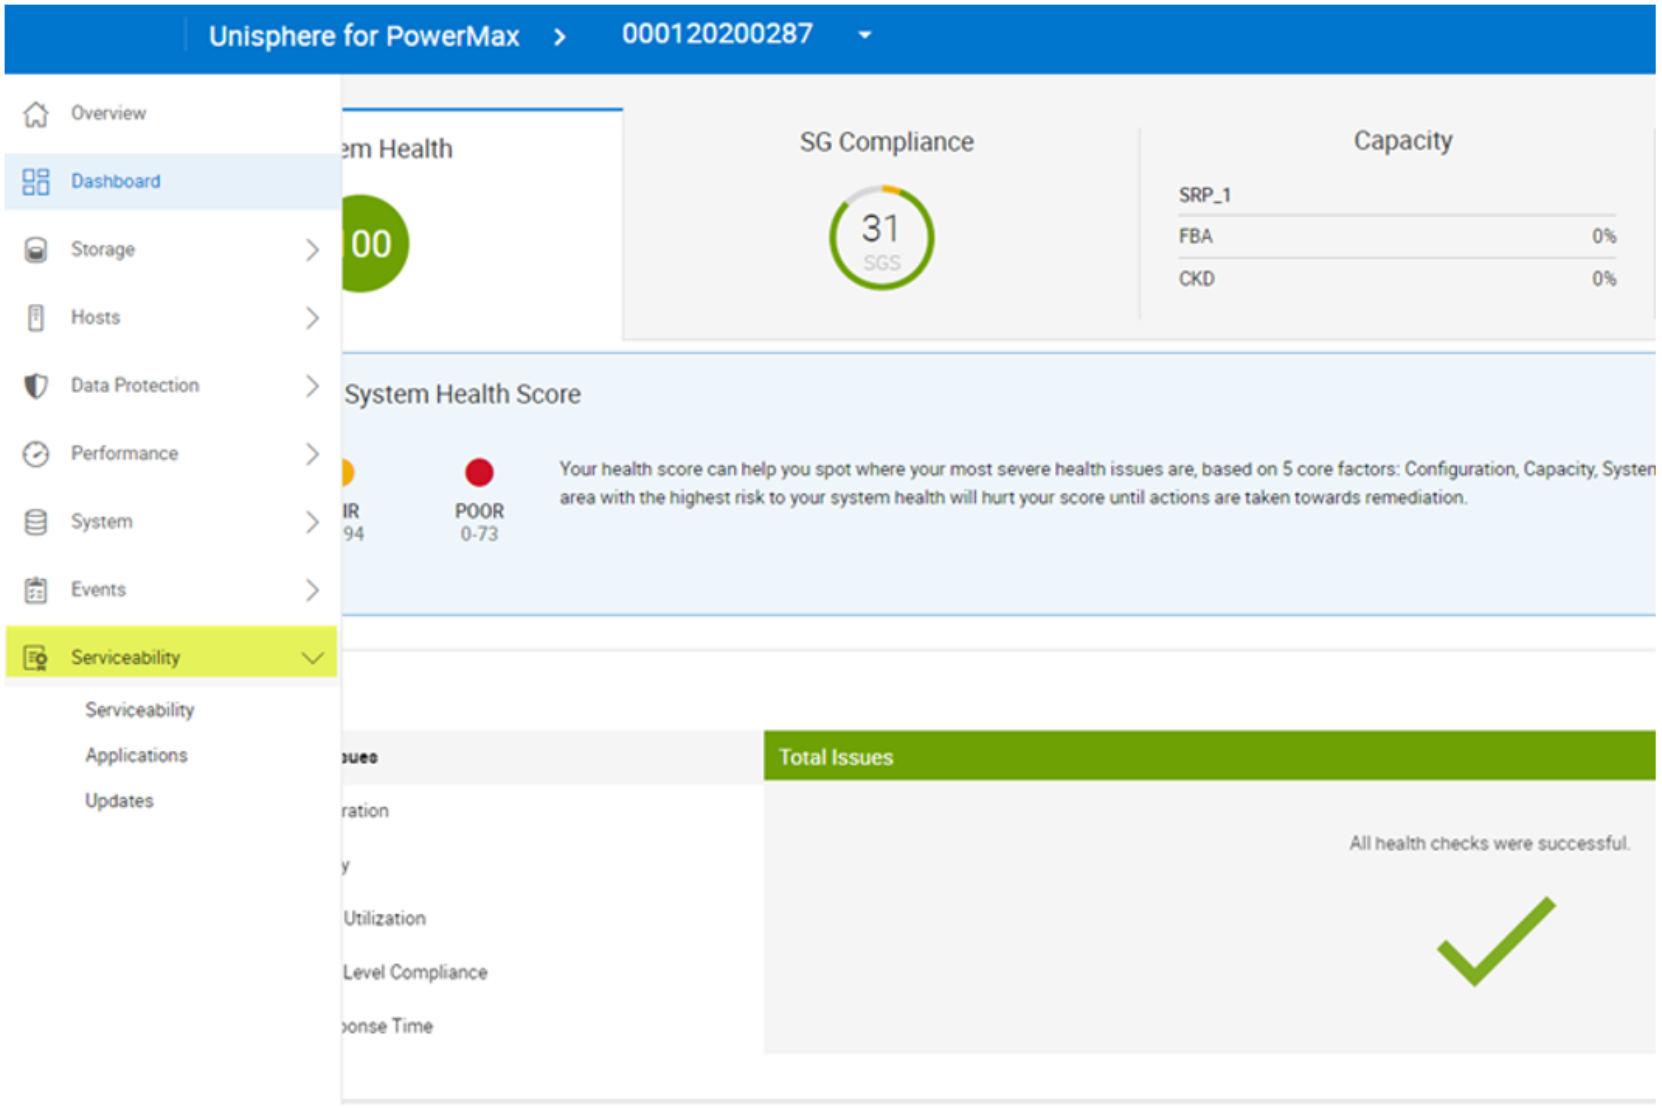Click the Serviceability certificate icon
This screenshot has height=1108, width=1662.
36,657
